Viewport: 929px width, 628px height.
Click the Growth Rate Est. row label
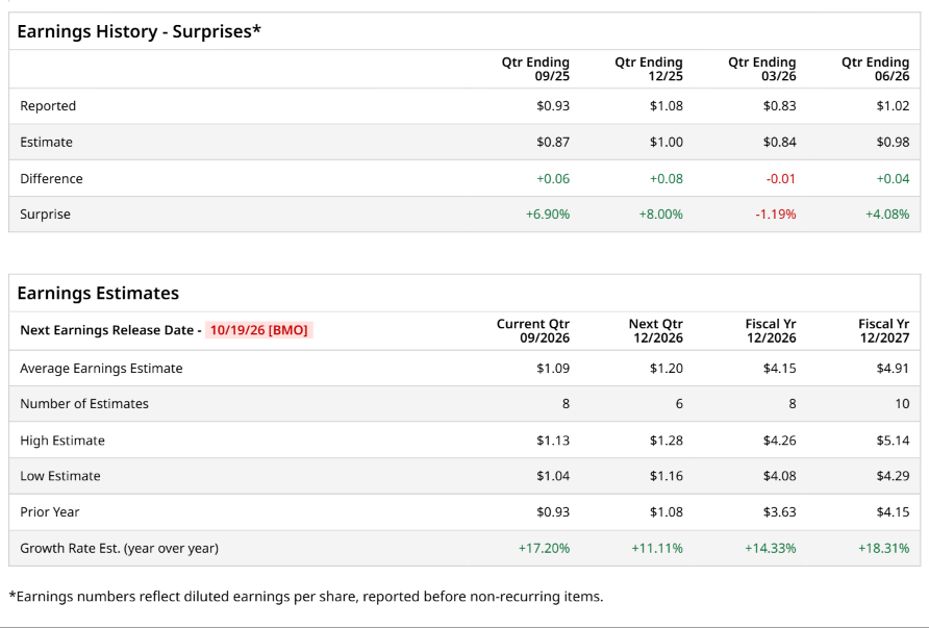coord(119,548)
